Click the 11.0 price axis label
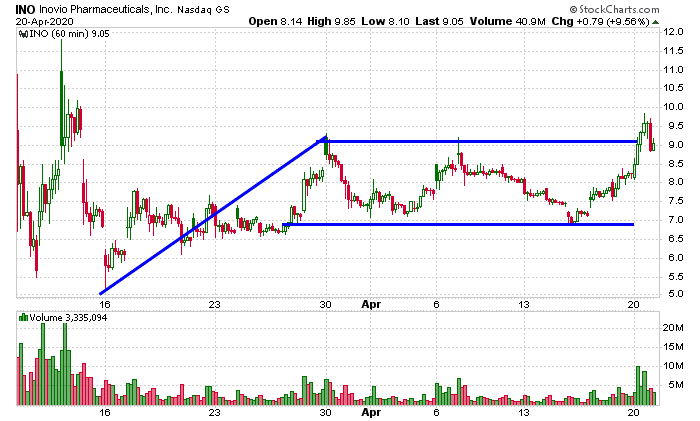The height and width of the screenshot is (421, 700). [x=673, y=70]
